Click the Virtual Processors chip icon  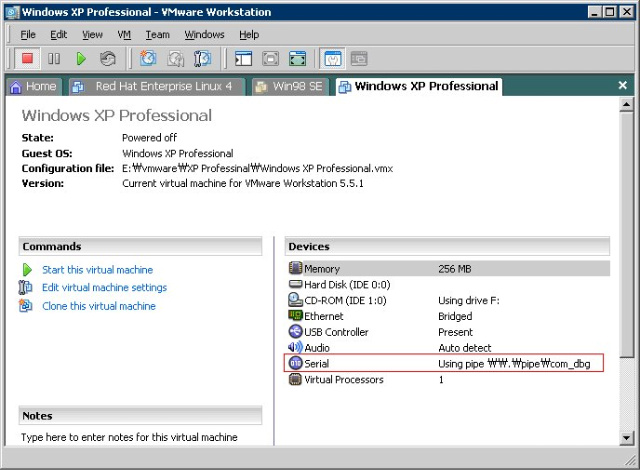(x=295, y=379)
